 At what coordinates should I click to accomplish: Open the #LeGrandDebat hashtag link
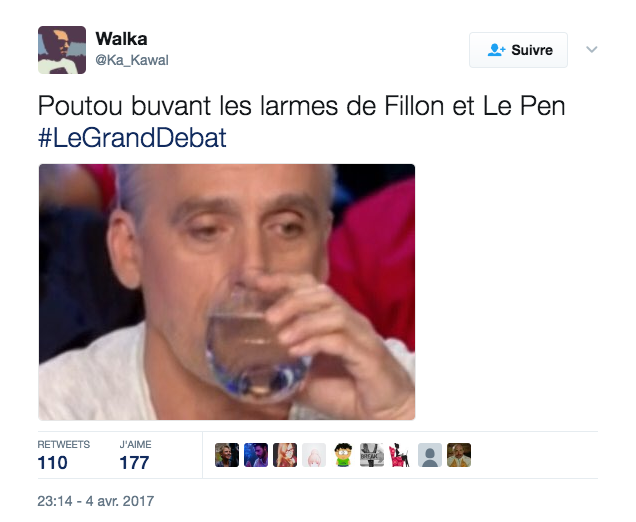click(132, 138)
